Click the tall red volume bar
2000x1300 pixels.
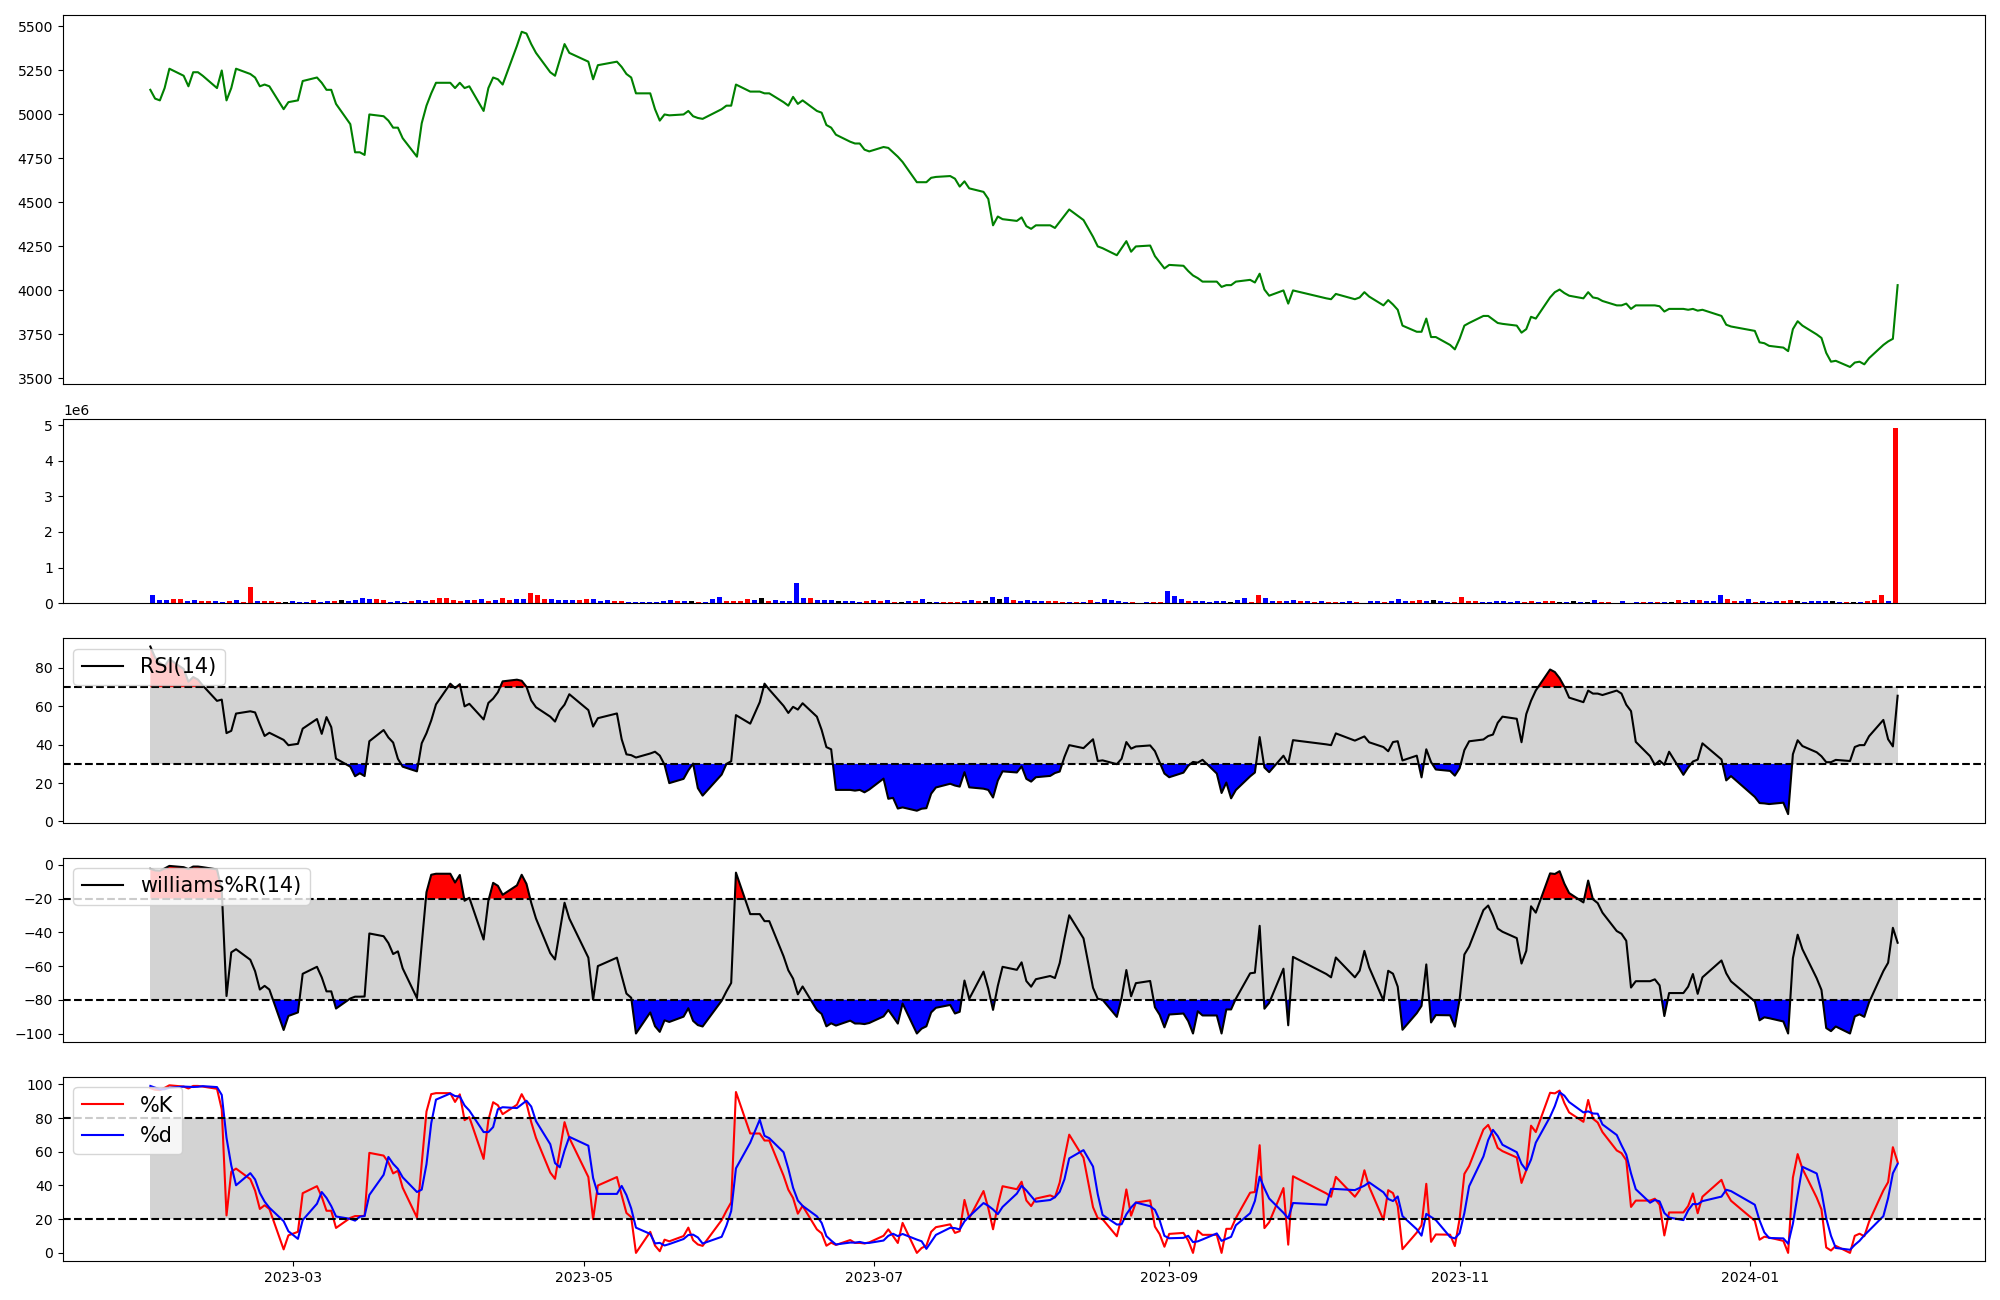coord(1895,515)
